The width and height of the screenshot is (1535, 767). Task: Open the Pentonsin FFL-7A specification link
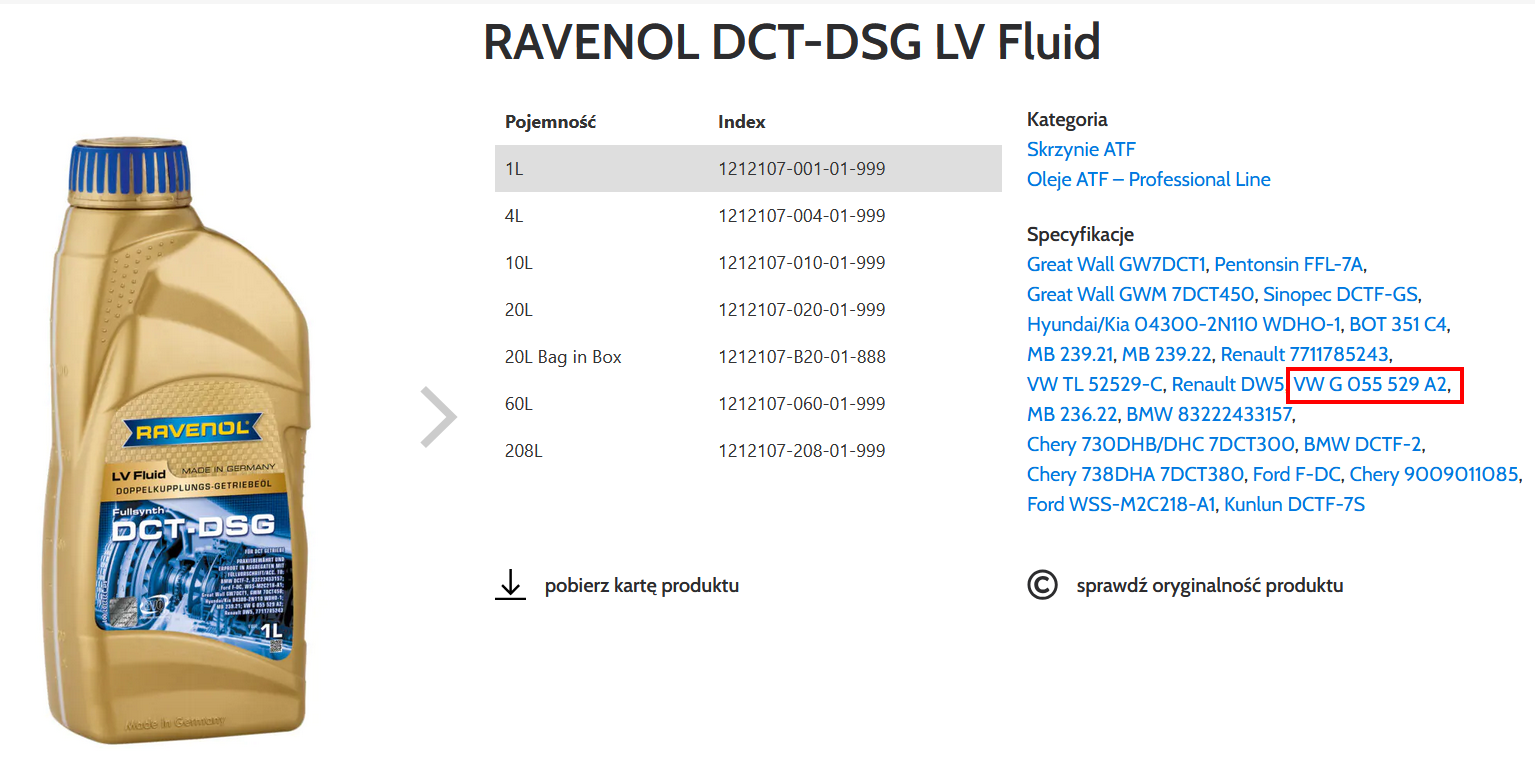point(1288,265)
